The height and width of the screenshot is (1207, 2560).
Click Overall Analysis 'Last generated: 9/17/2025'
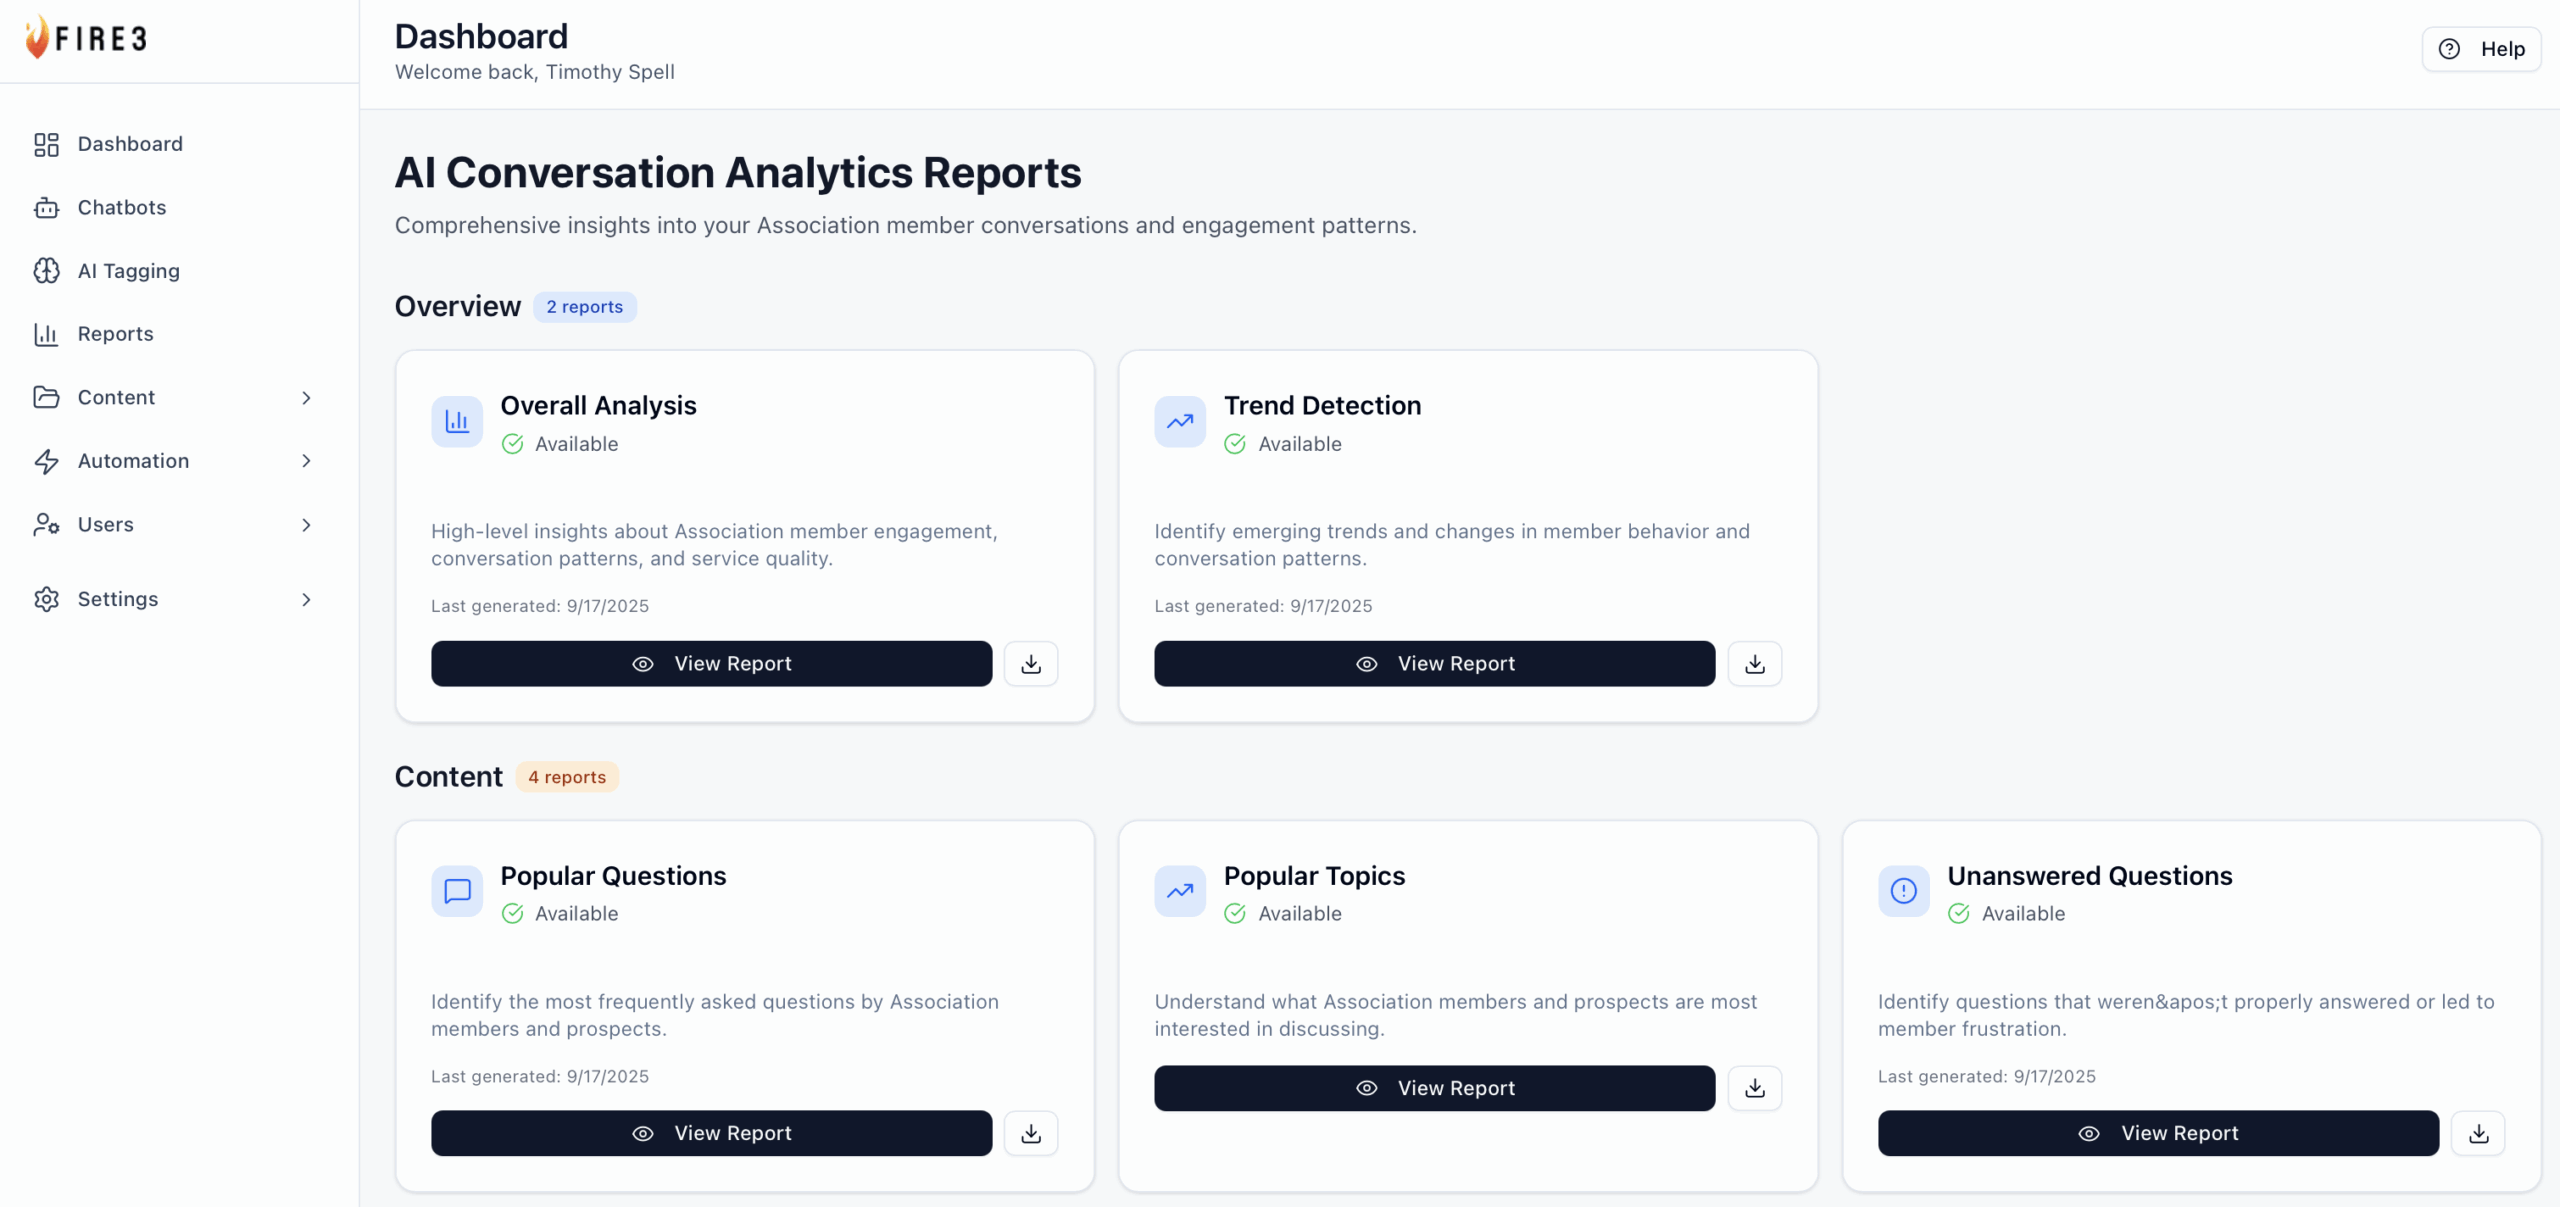click(540, 606)
